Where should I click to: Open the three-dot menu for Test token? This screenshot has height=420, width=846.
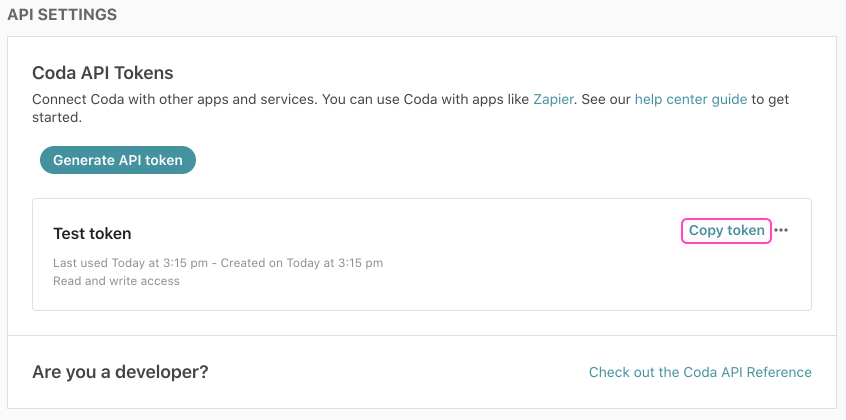tap(781, 231)
